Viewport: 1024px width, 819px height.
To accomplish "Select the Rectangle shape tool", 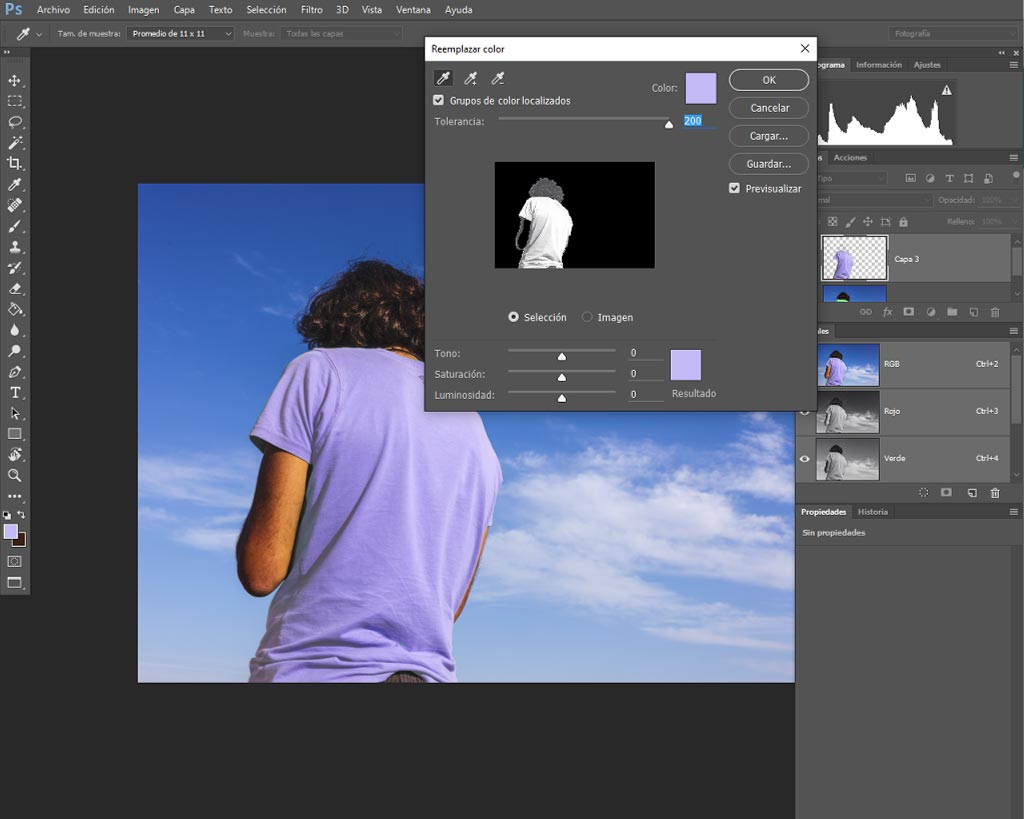I will coord(14,434).
